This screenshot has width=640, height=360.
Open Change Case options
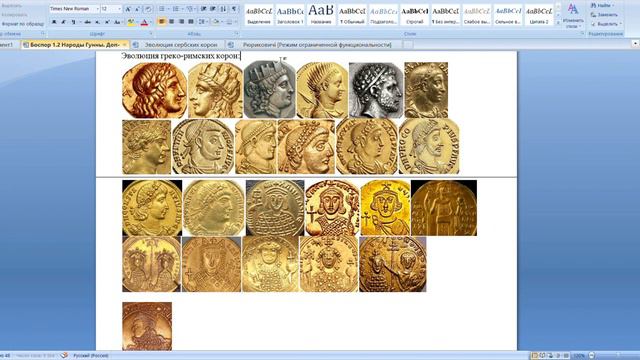[x=117, y=22]
